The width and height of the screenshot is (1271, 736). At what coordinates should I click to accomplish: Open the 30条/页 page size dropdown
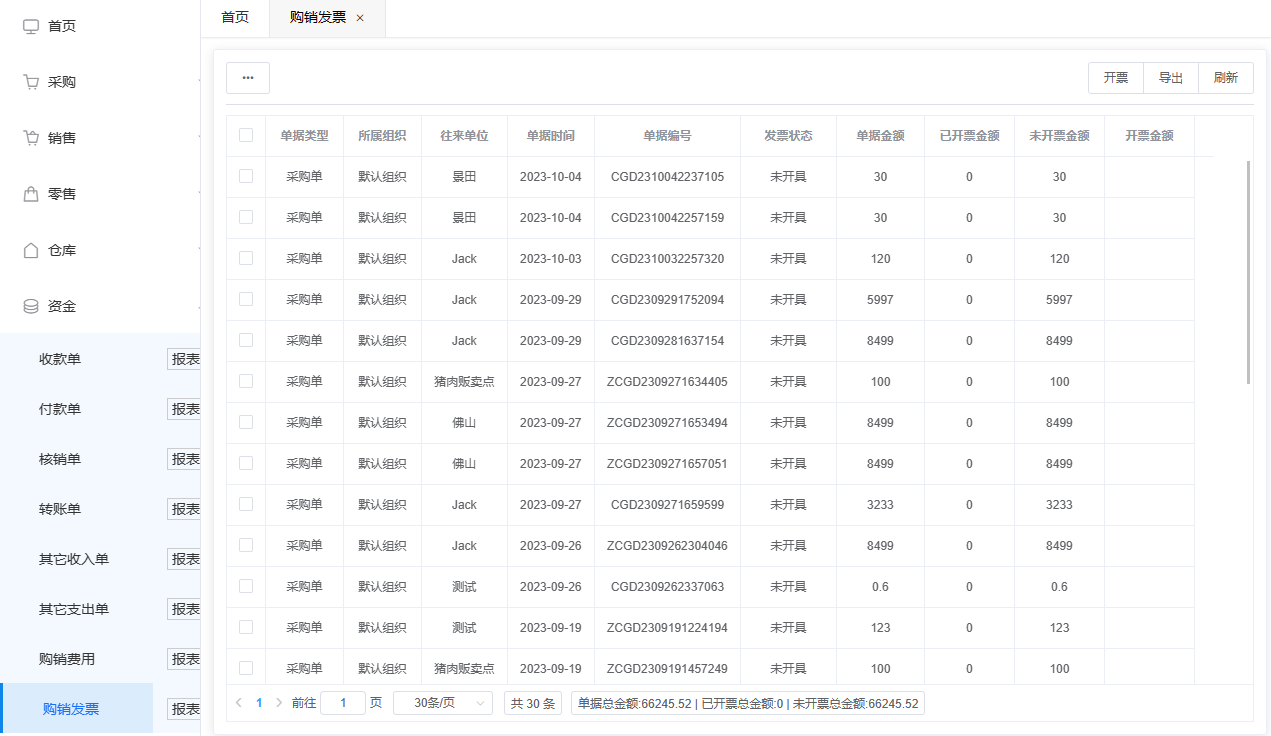(443, 703)
